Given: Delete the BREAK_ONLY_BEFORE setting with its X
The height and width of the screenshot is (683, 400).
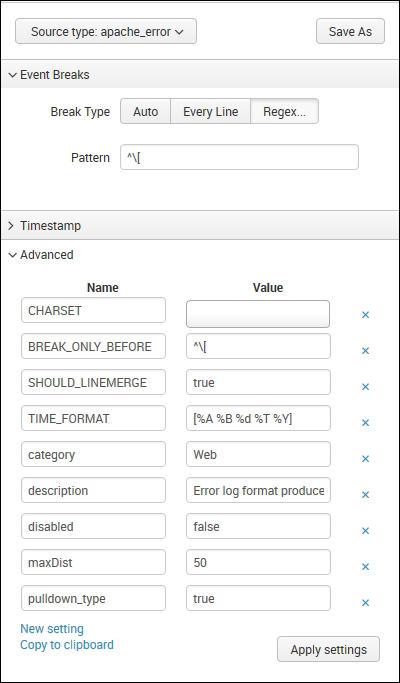Looking at the screenshot, I should (365, 351).
